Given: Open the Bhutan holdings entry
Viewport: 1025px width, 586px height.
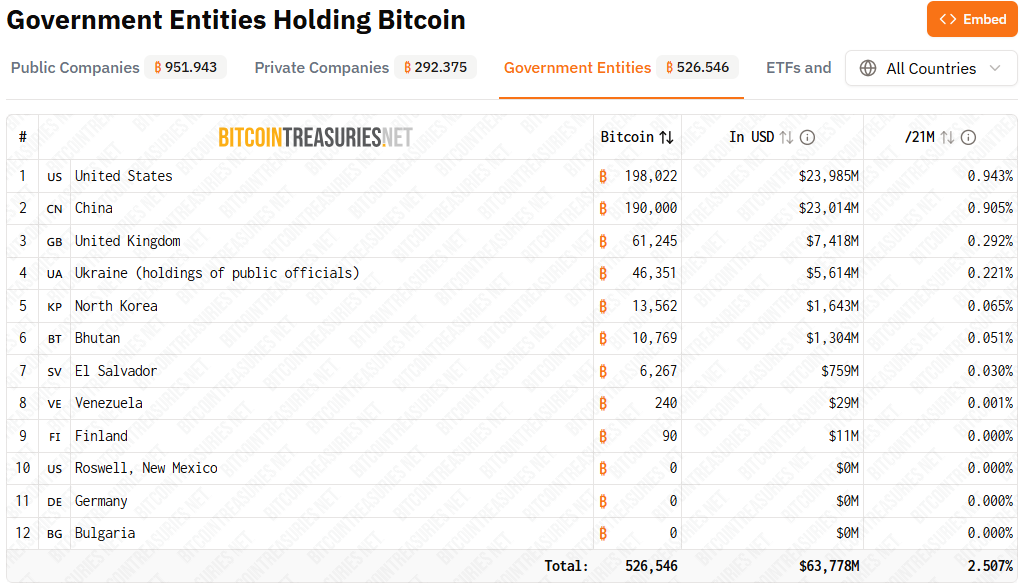Looking at the screenshot, I should [x=98, y=338].
